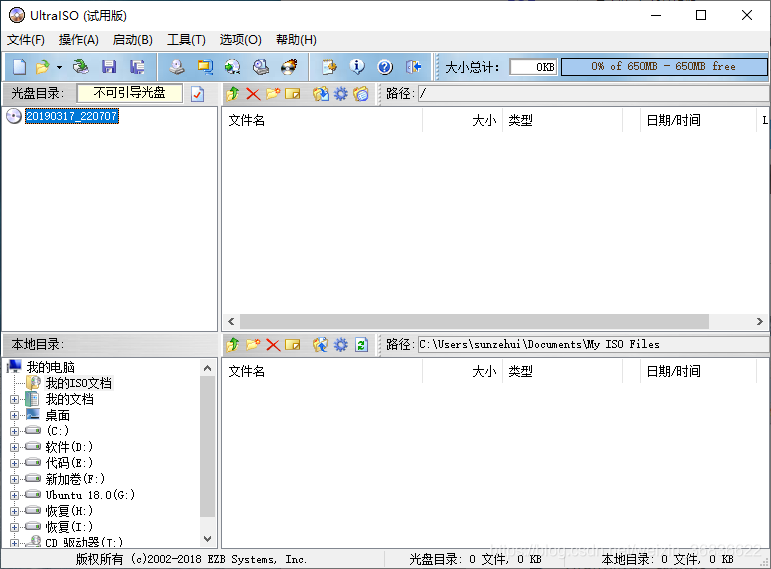Create new folder in disc directory
771x569 pixels.
pyautogui.click(x=273, y=93)
